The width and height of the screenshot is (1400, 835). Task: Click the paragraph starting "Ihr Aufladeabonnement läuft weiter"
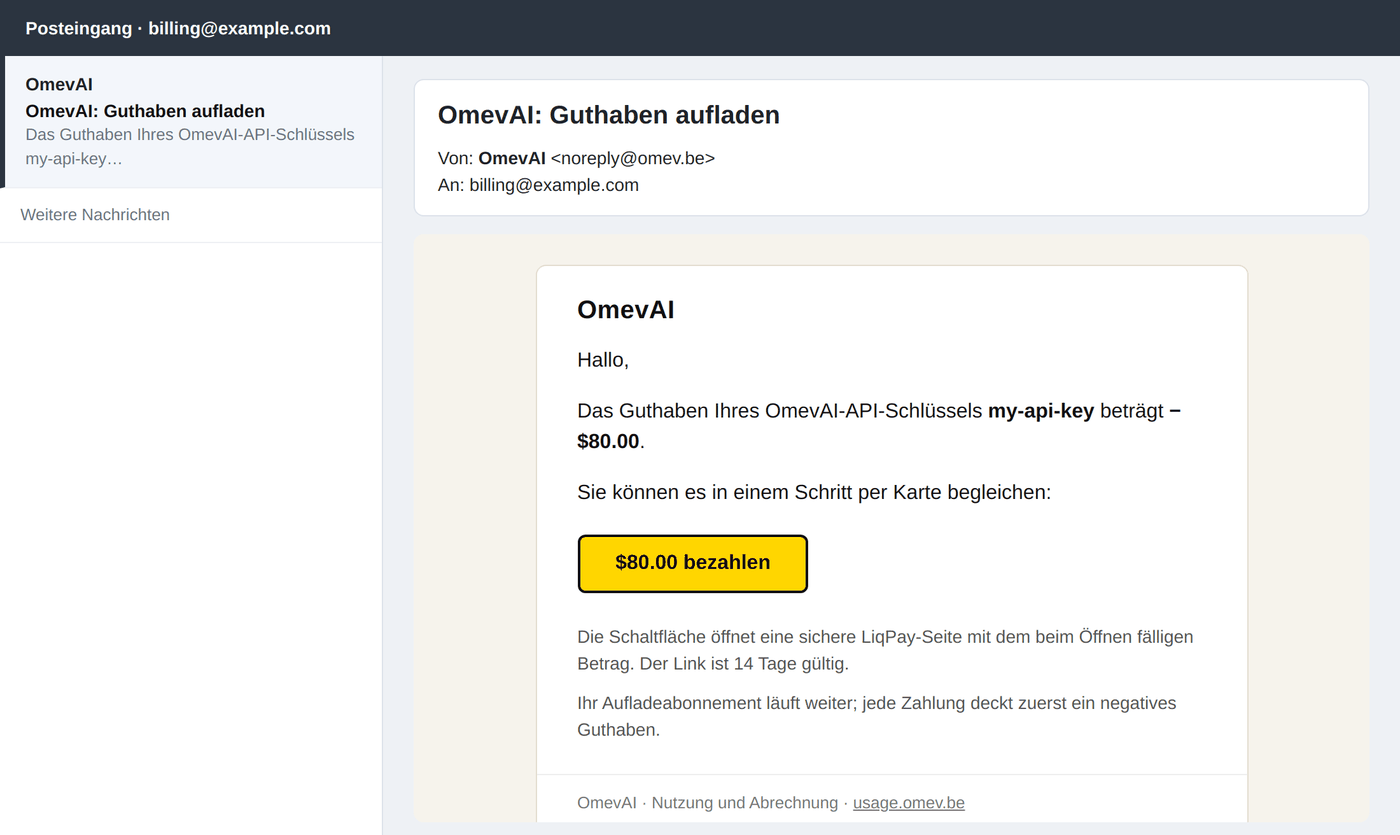(x=877, y=716)
